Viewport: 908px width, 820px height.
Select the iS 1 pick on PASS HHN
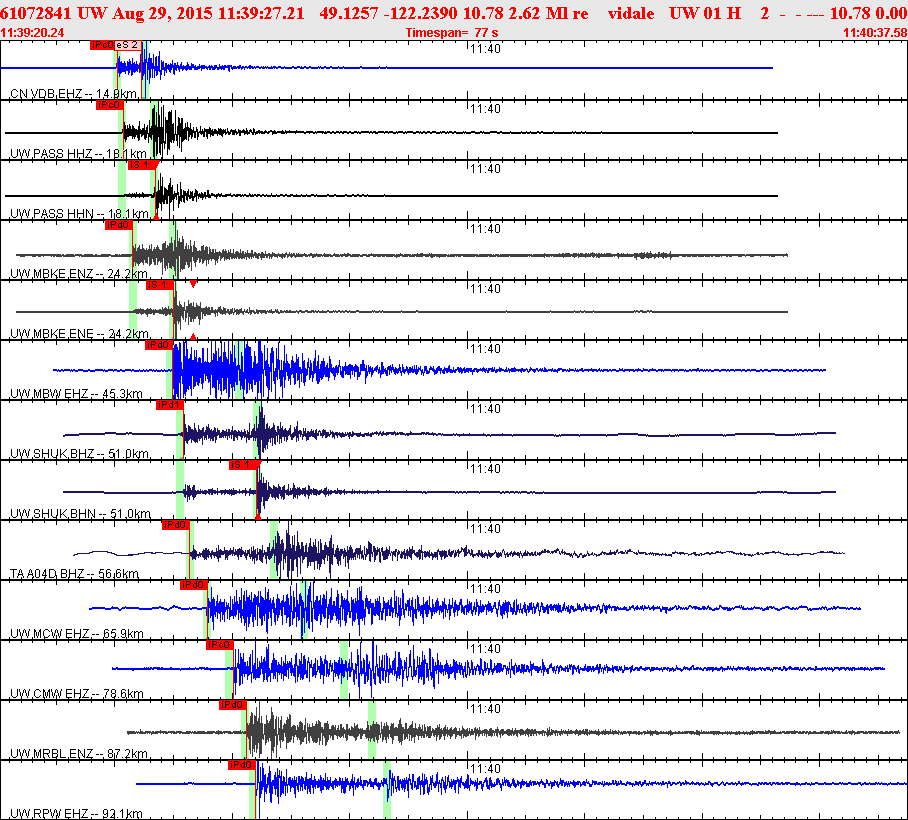pyautogui.click(x=141, y=165)
